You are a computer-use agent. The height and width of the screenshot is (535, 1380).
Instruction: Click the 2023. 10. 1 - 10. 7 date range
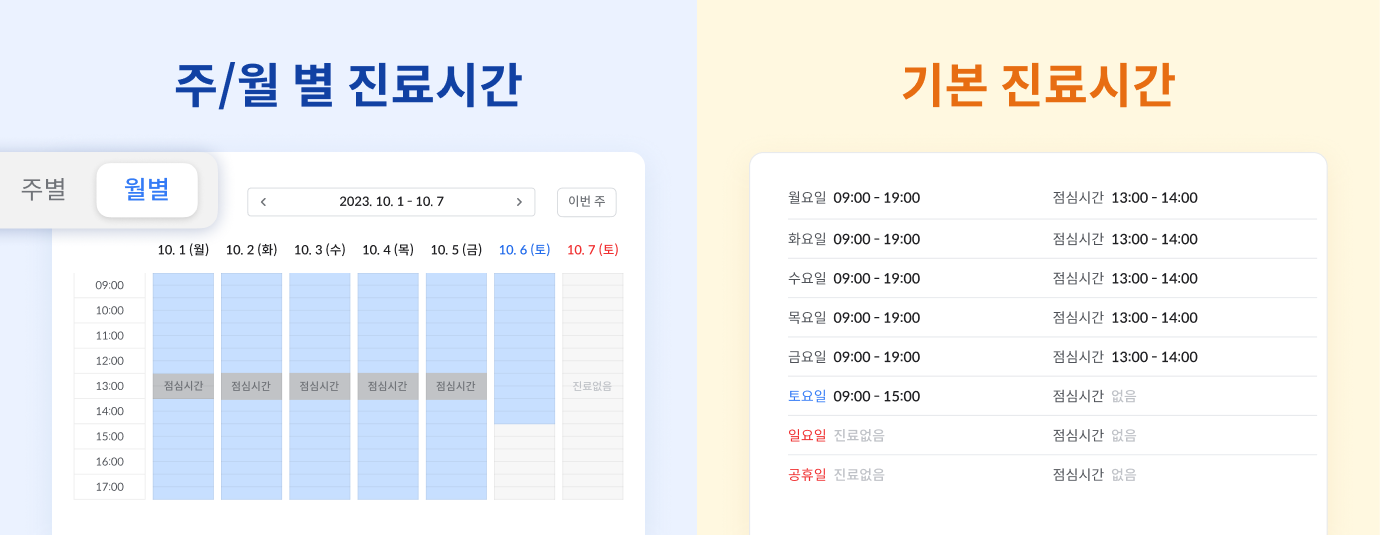coord(391,202)
